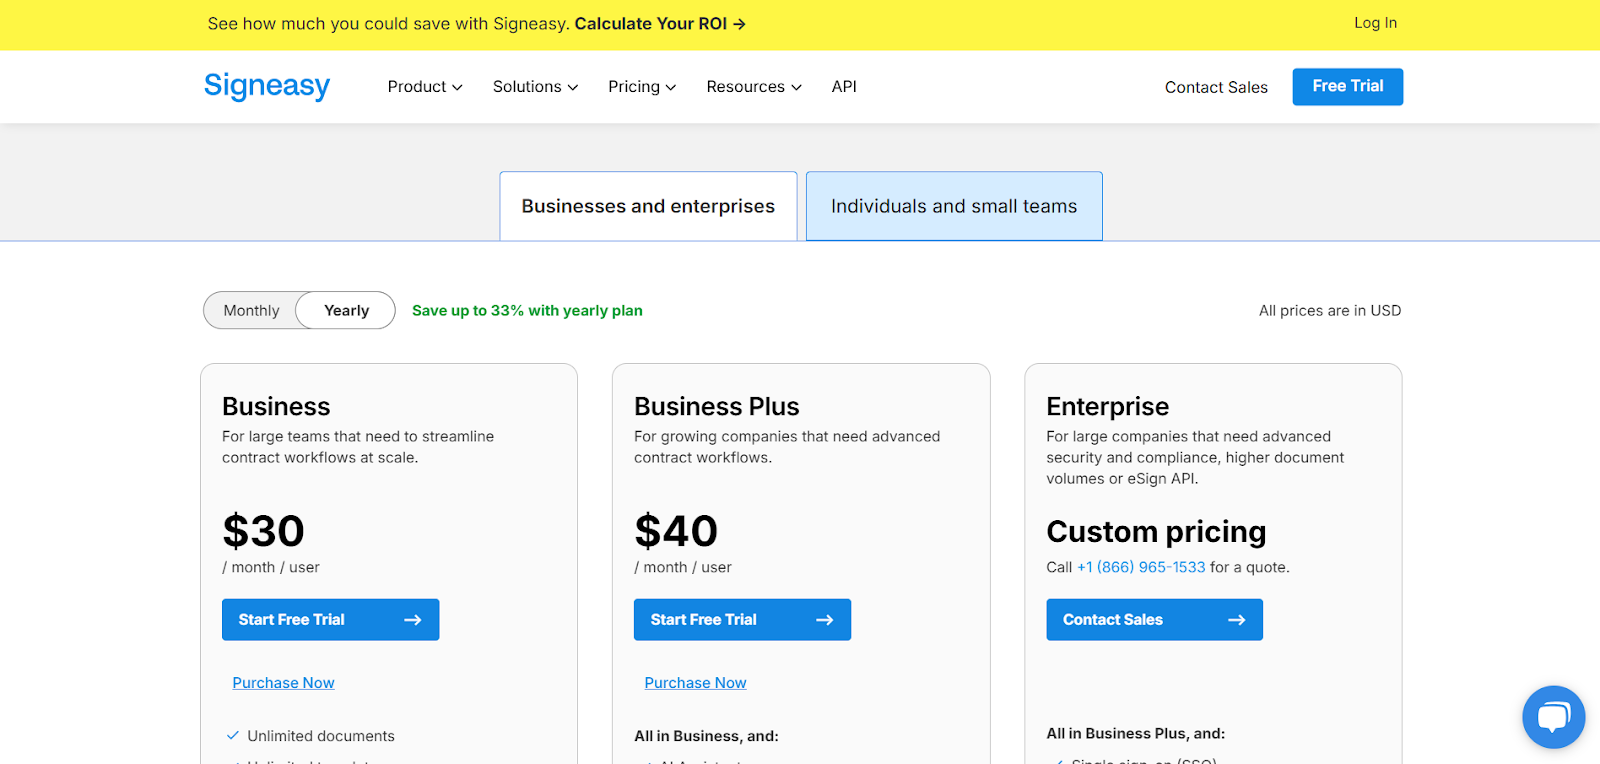1600x764 pixels.
Task: Click Contact Sales in the header
Action: [x=1216, y=87]
